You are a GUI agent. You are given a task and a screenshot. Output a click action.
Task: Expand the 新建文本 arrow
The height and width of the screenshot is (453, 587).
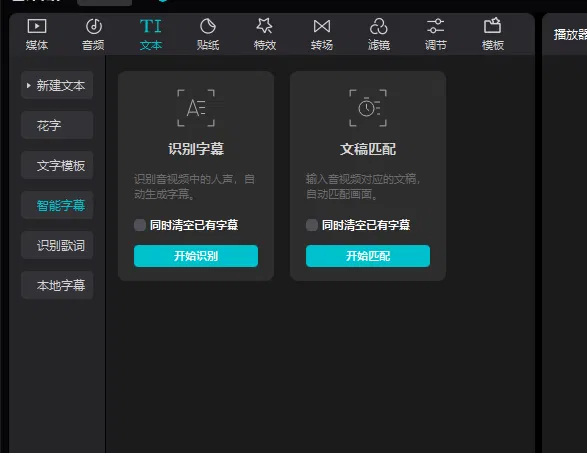click(28, 85)
